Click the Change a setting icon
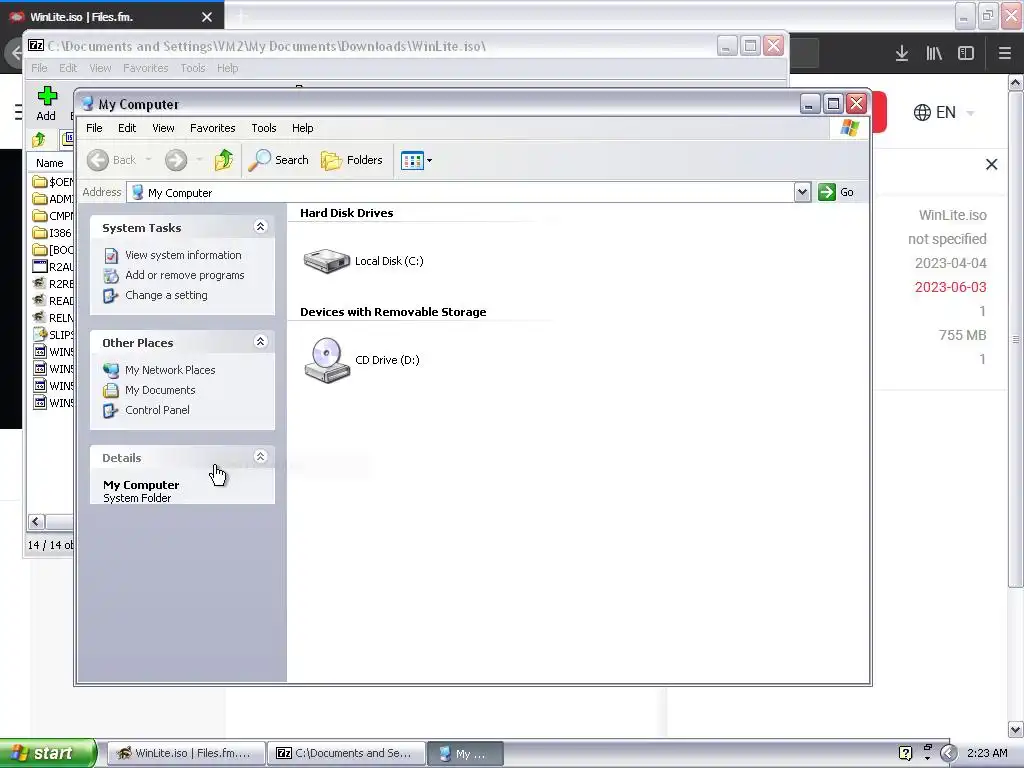This screenshot has width=1024, height=768. (111, 296)
